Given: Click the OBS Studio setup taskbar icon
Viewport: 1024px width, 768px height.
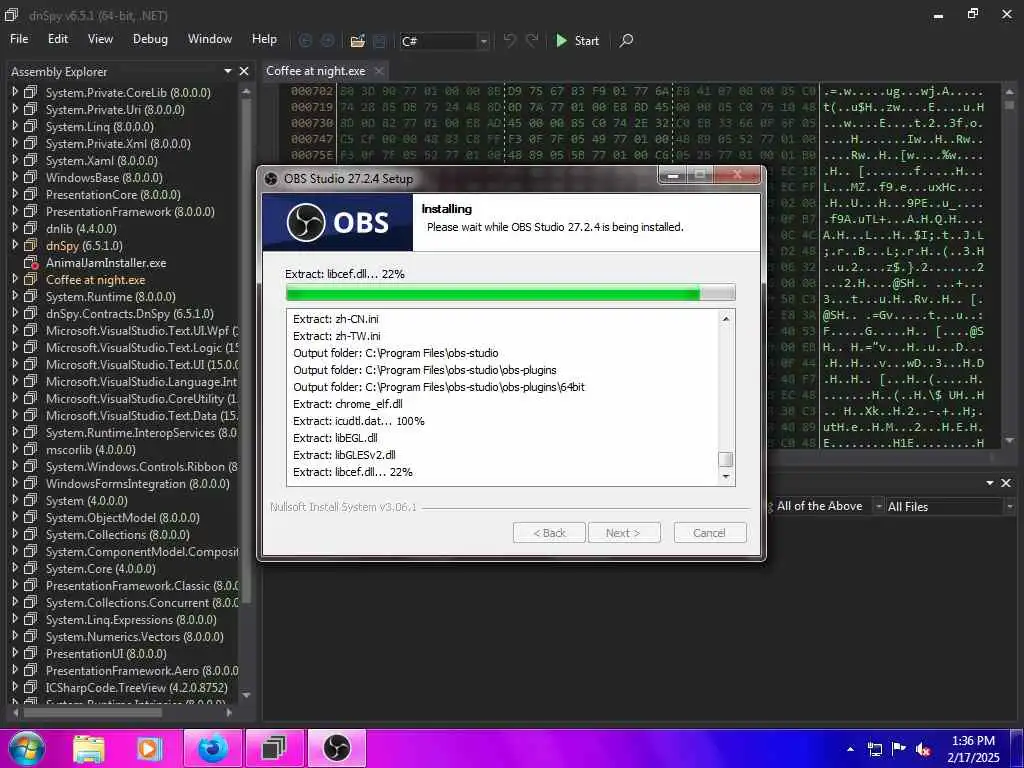Looking at the screenshot, I should coord(337,748).
